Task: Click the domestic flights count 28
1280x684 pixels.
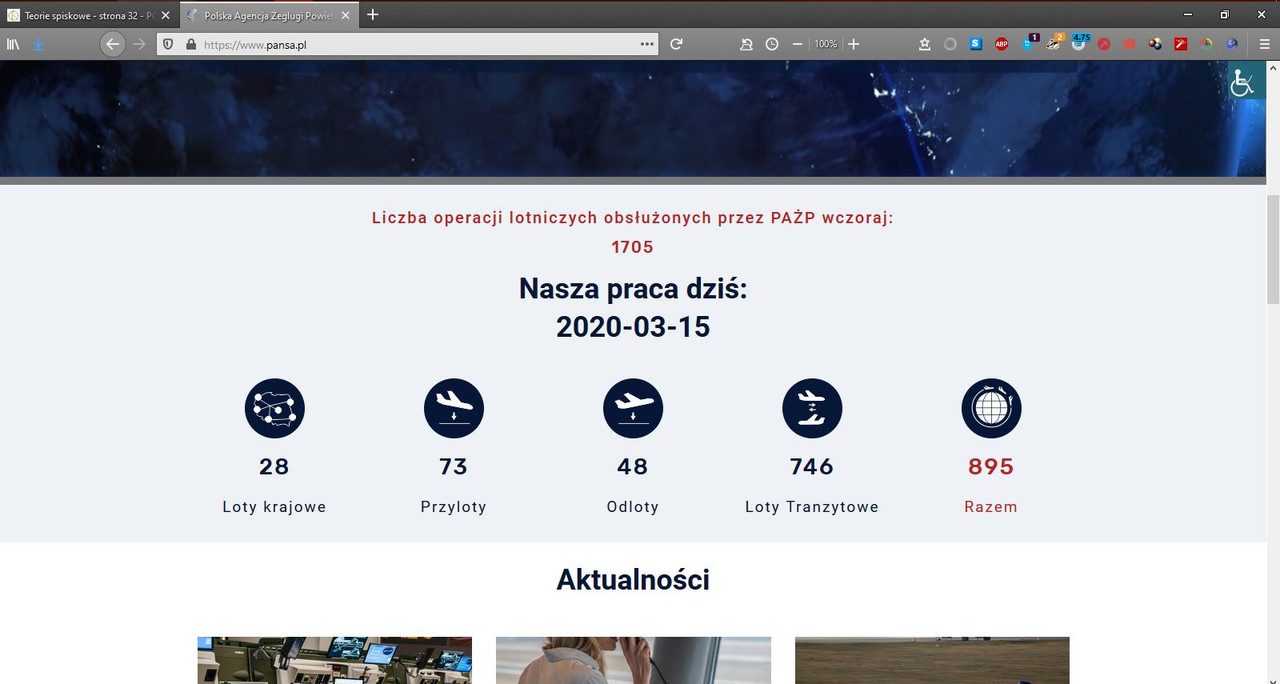Action: coord(274,467)
